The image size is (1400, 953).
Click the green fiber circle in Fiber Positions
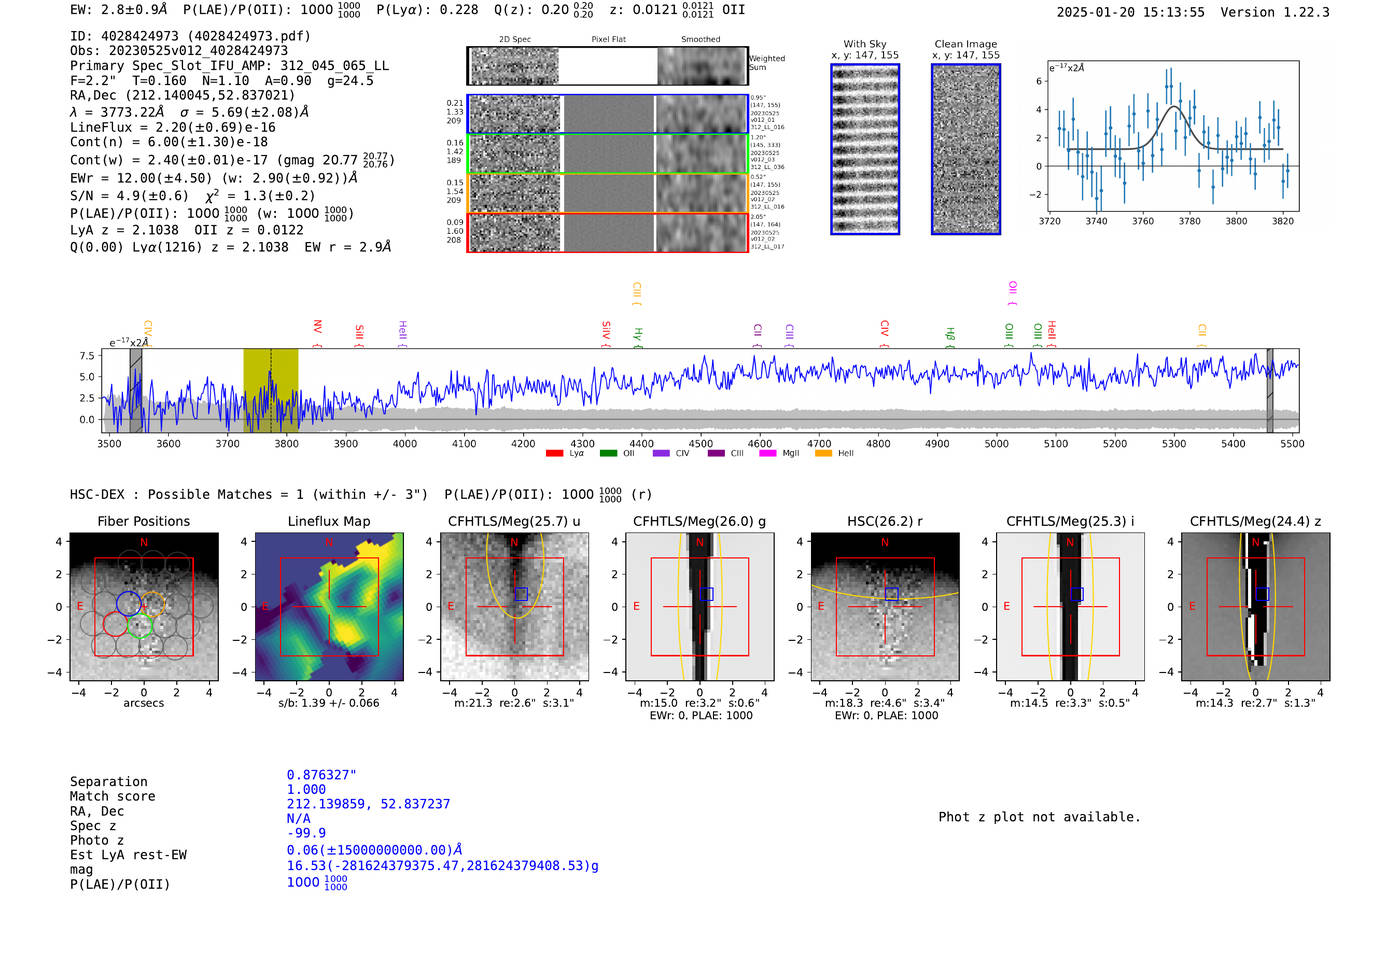pyautogui.click(x=140, y=626)
